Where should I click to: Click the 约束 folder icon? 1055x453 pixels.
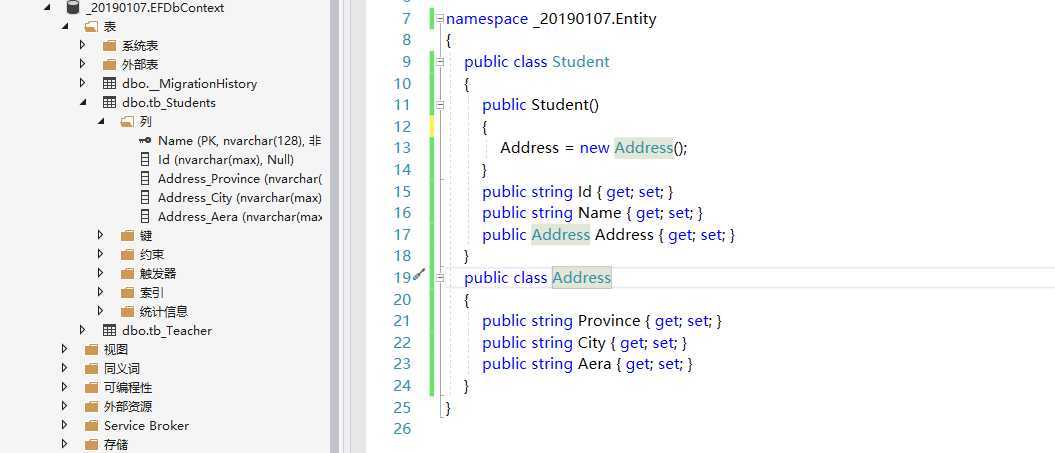127,254
